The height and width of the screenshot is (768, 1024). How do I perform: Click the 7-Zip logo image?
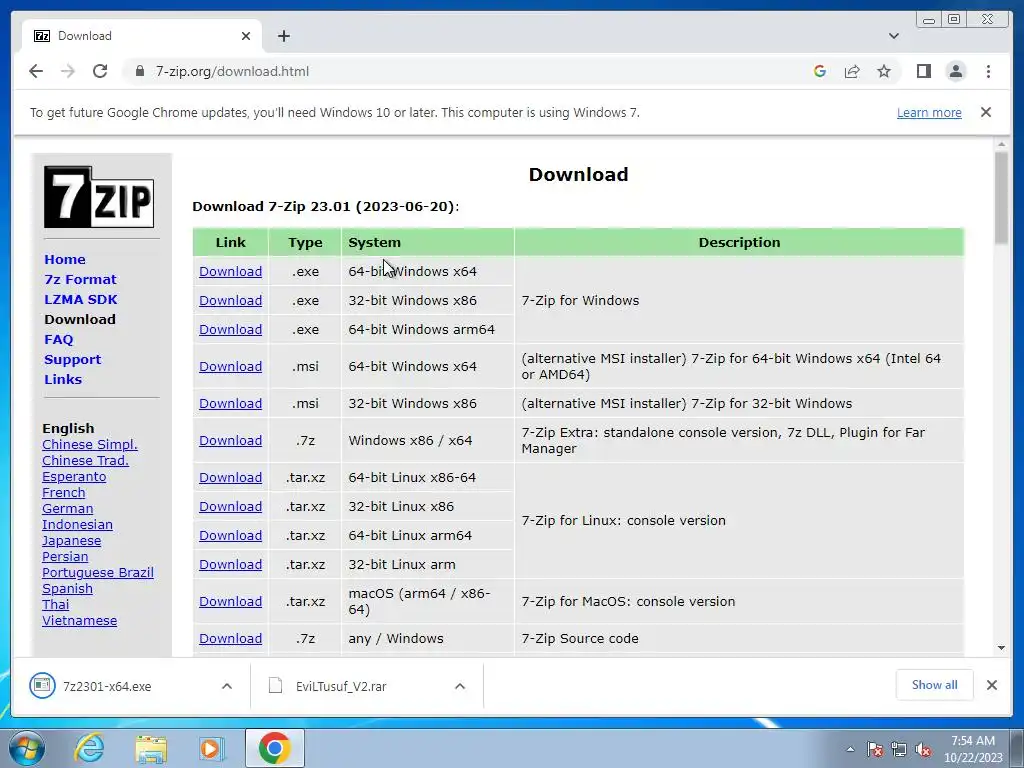click(x=99, y=197)
